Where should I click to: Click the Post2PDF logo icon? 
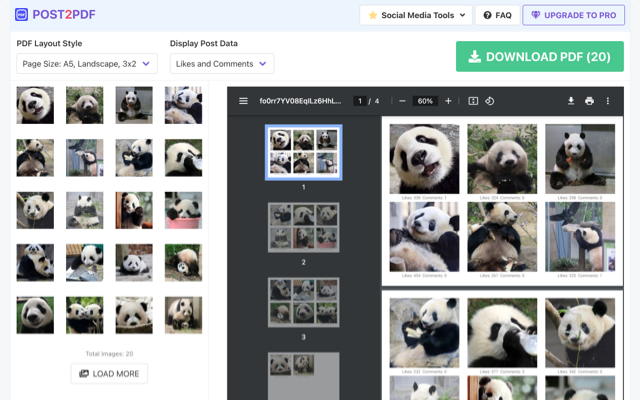(22, 15)
